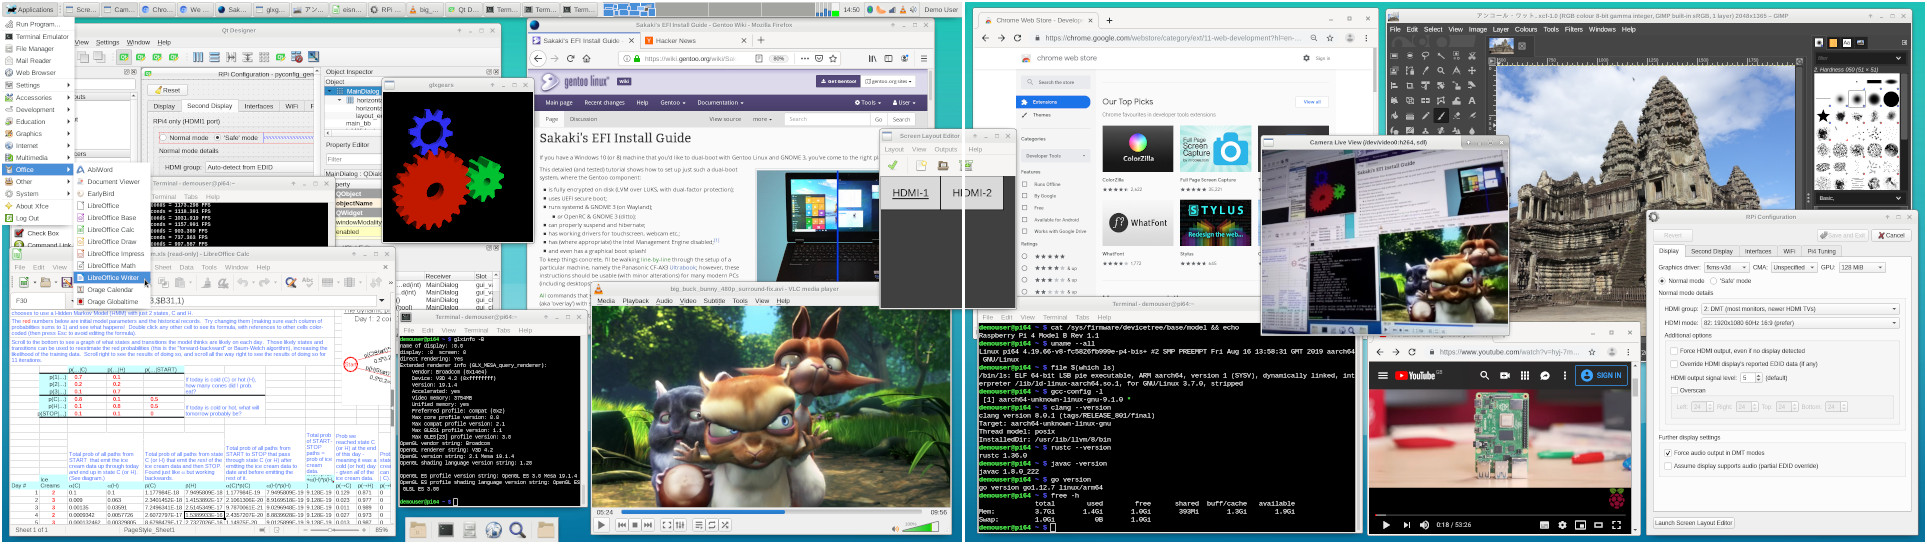Viewport: 1927px width, 544px height.
Task: Open the Developer Tools category dropdown
Action: 1054,156
